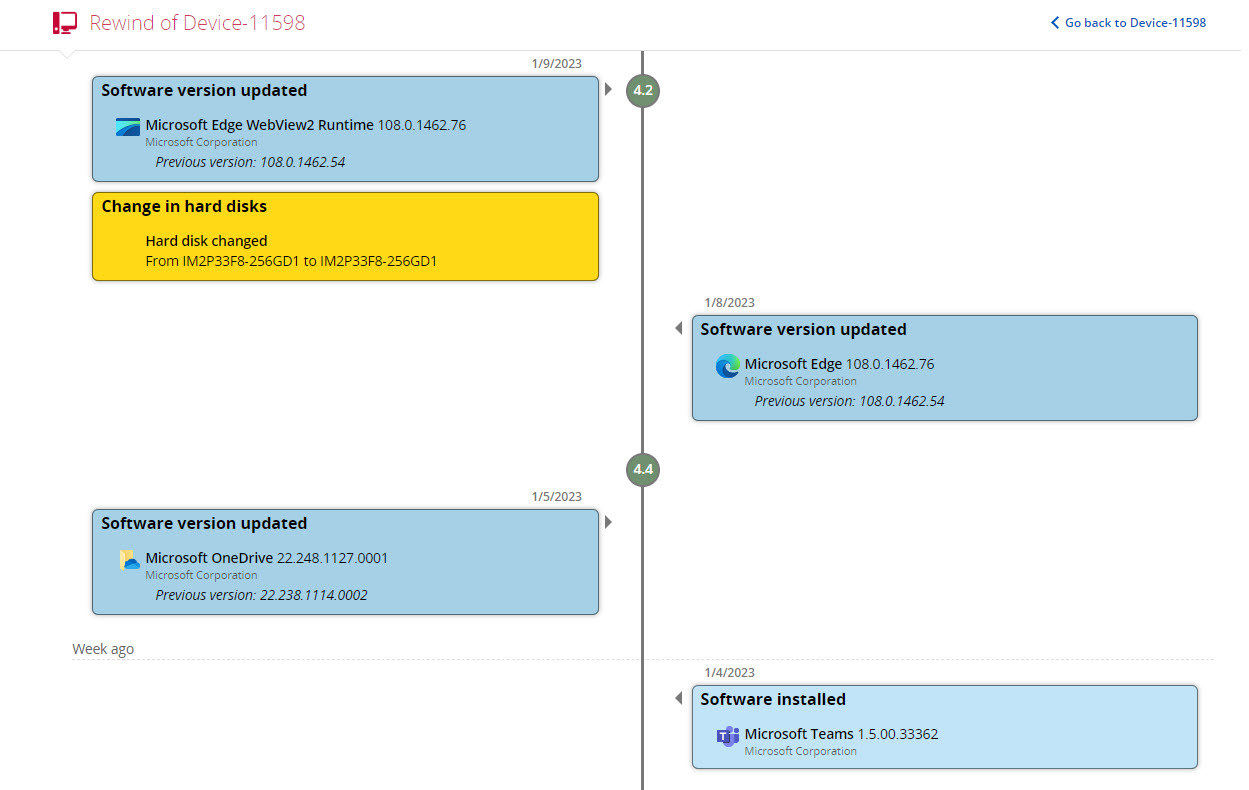
Task: Click the From IM2P33F8-256GD1 to IM2P33F8-256GD1 line
Action: [x=292, y=261]
